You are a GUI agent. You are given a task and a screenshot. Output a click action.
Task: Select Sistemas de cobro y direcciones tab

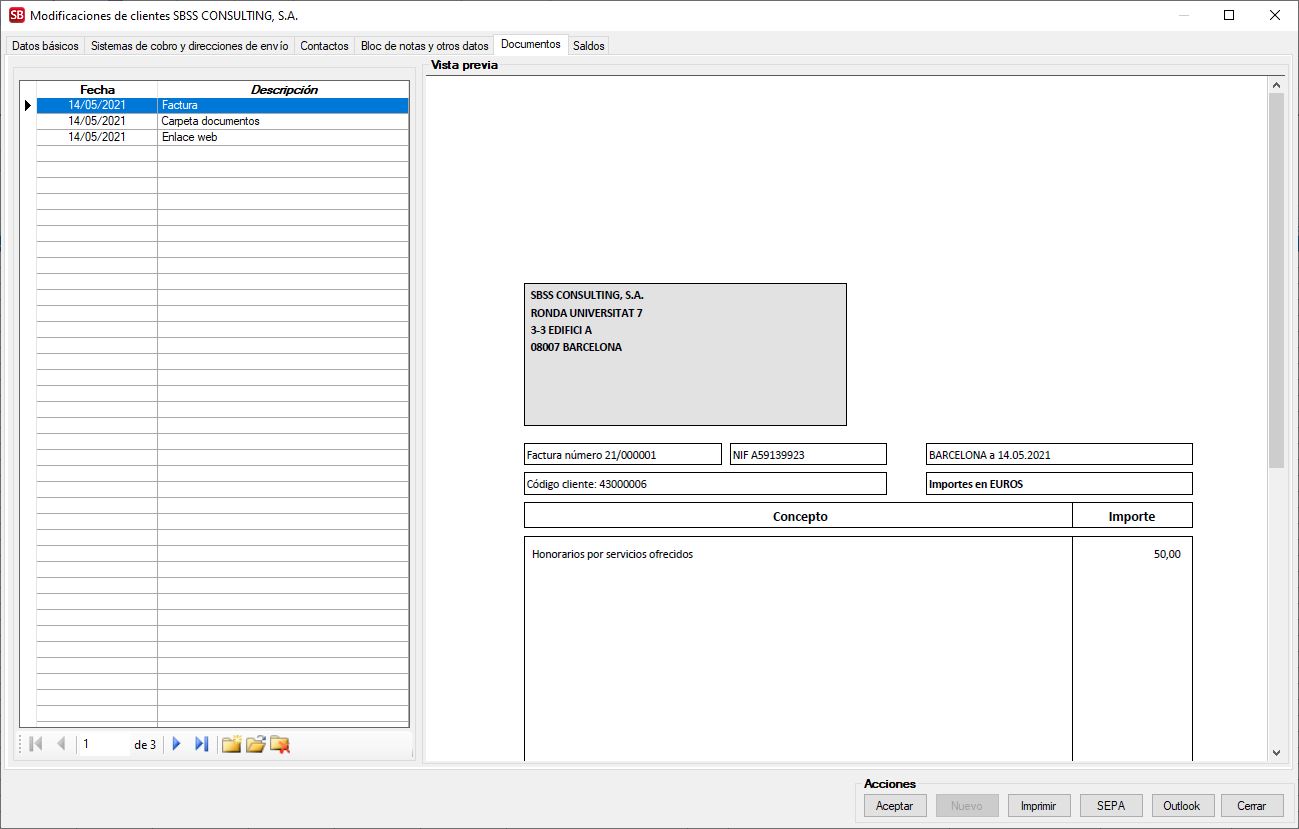189,46
